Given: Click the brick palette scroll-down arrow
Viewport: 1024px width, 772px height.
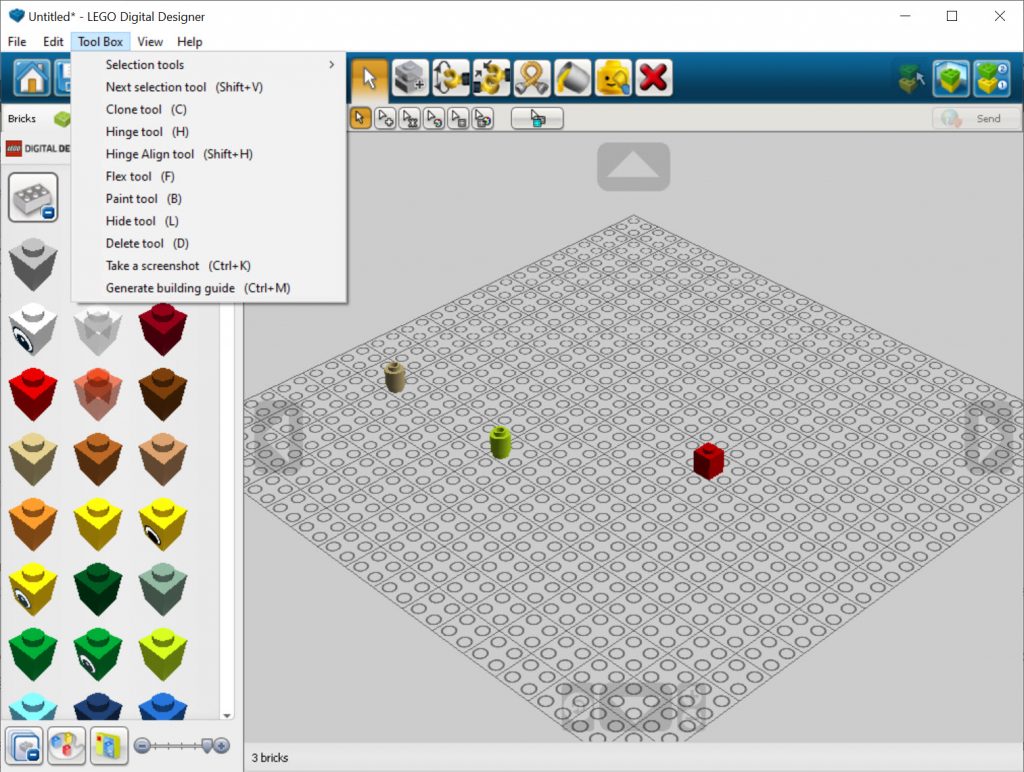Looking at the screenshot, I should (x=227, y=716).
